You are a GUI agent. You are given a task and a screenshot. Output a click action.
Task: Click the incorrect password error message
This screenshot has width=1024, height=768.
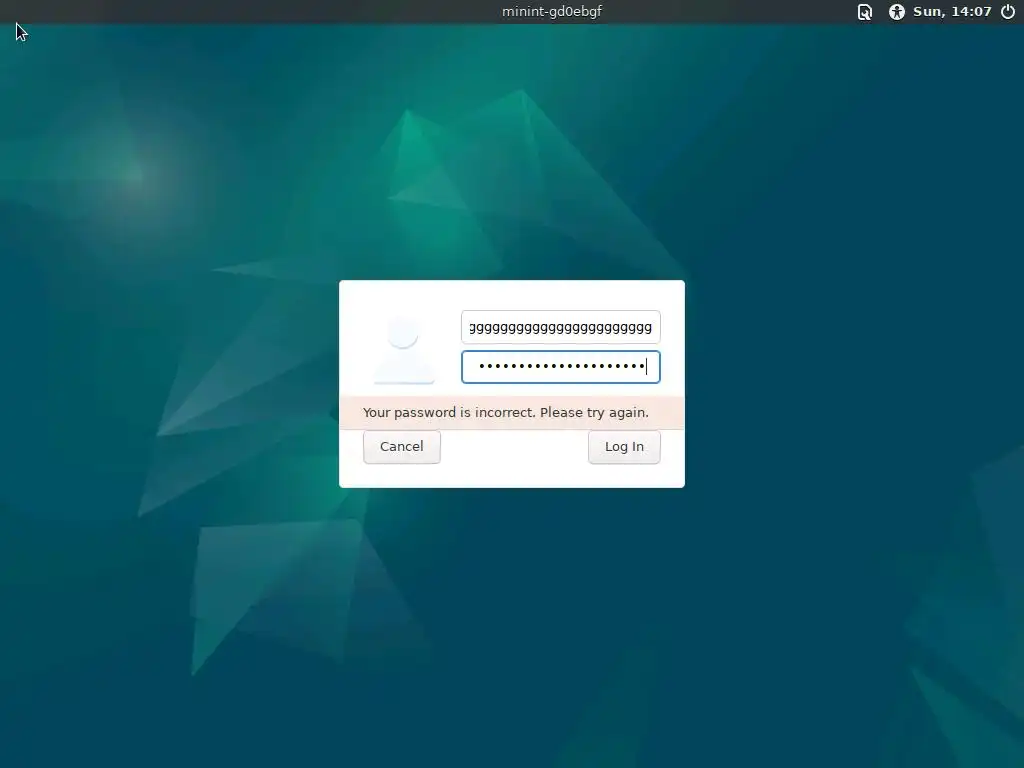505,413
